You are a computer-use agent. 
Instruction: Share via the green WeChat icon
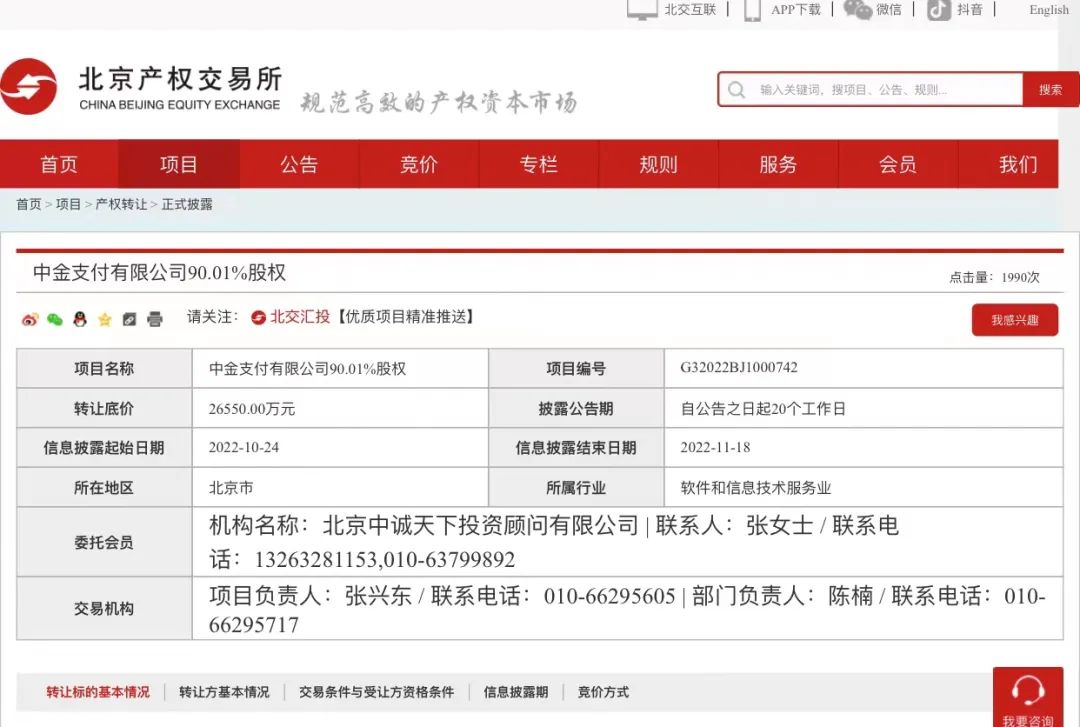(x=55, y=319)
